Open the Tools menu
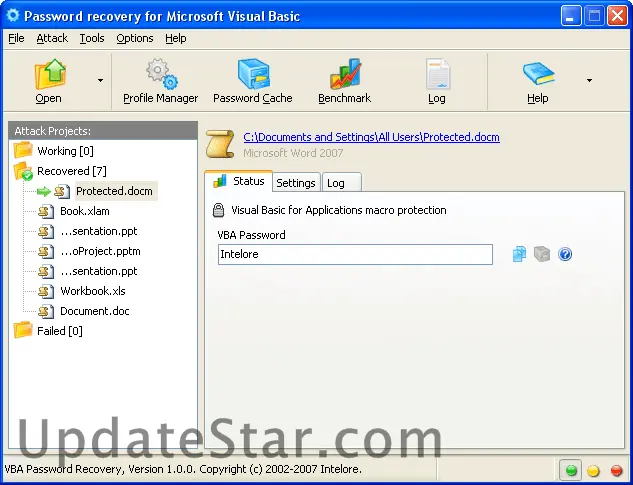633x485 pixels. (92, 38)
